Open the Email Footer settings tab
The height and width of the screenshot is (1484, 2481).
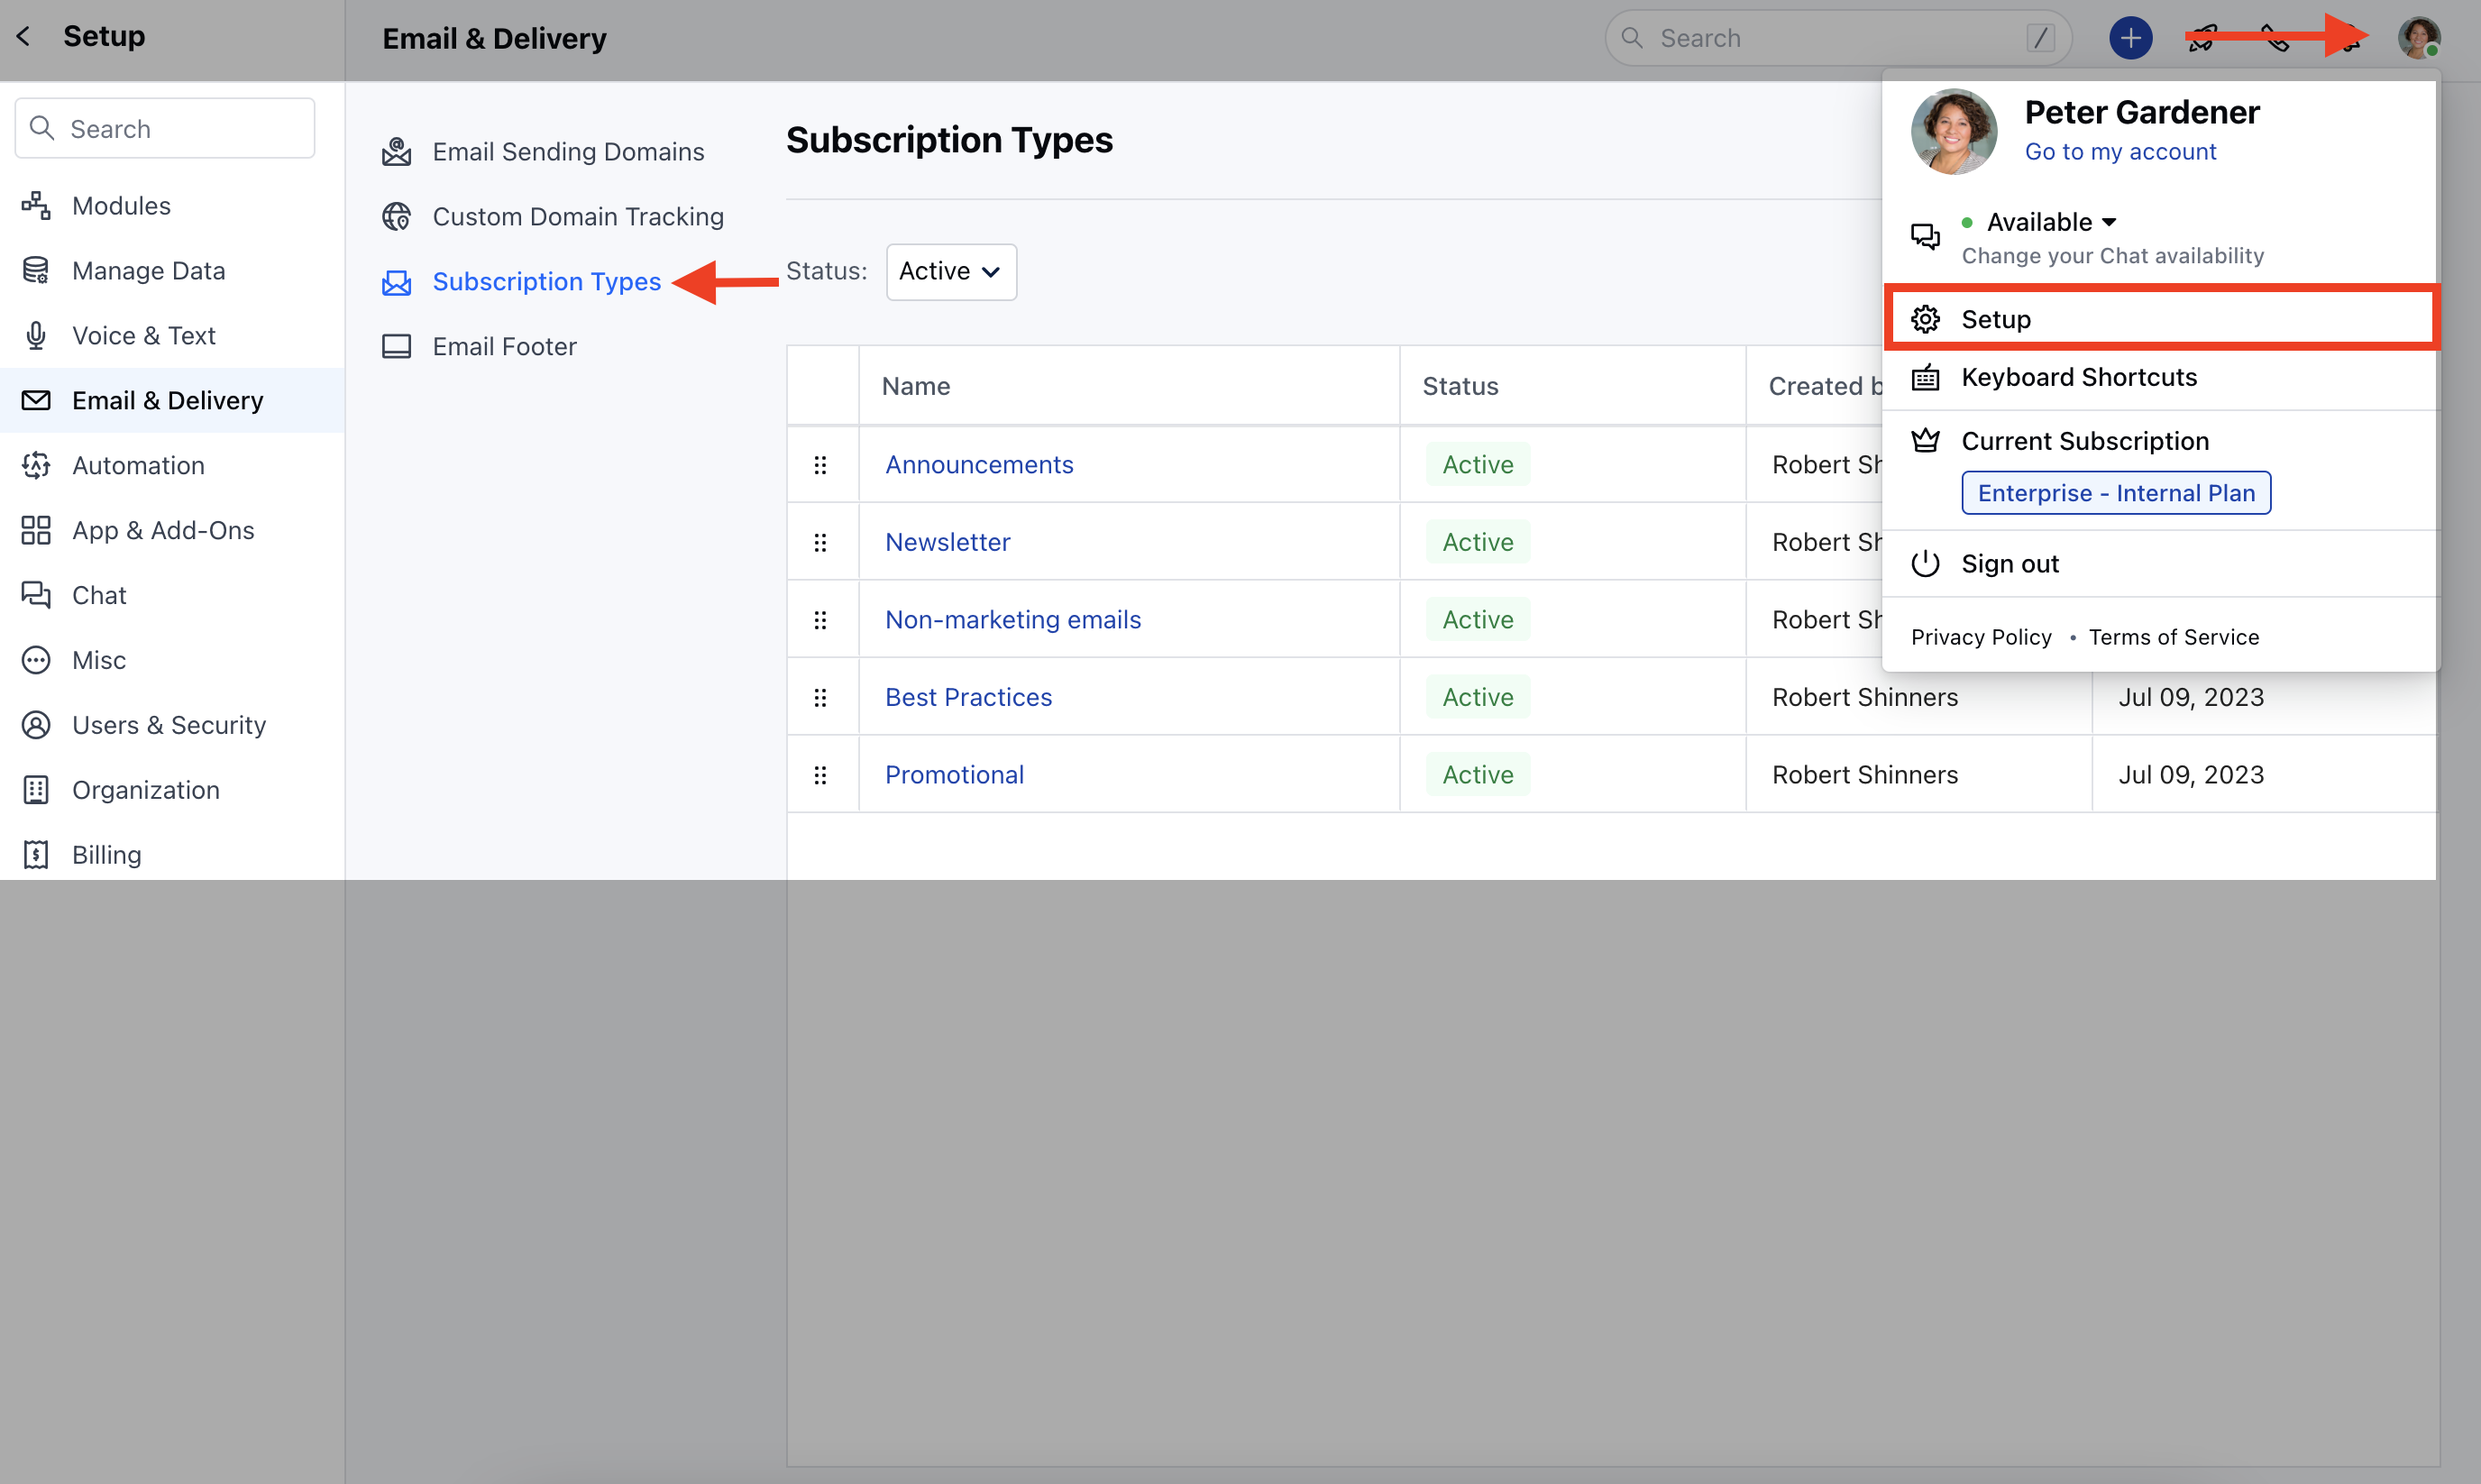[x=504, y=347]
